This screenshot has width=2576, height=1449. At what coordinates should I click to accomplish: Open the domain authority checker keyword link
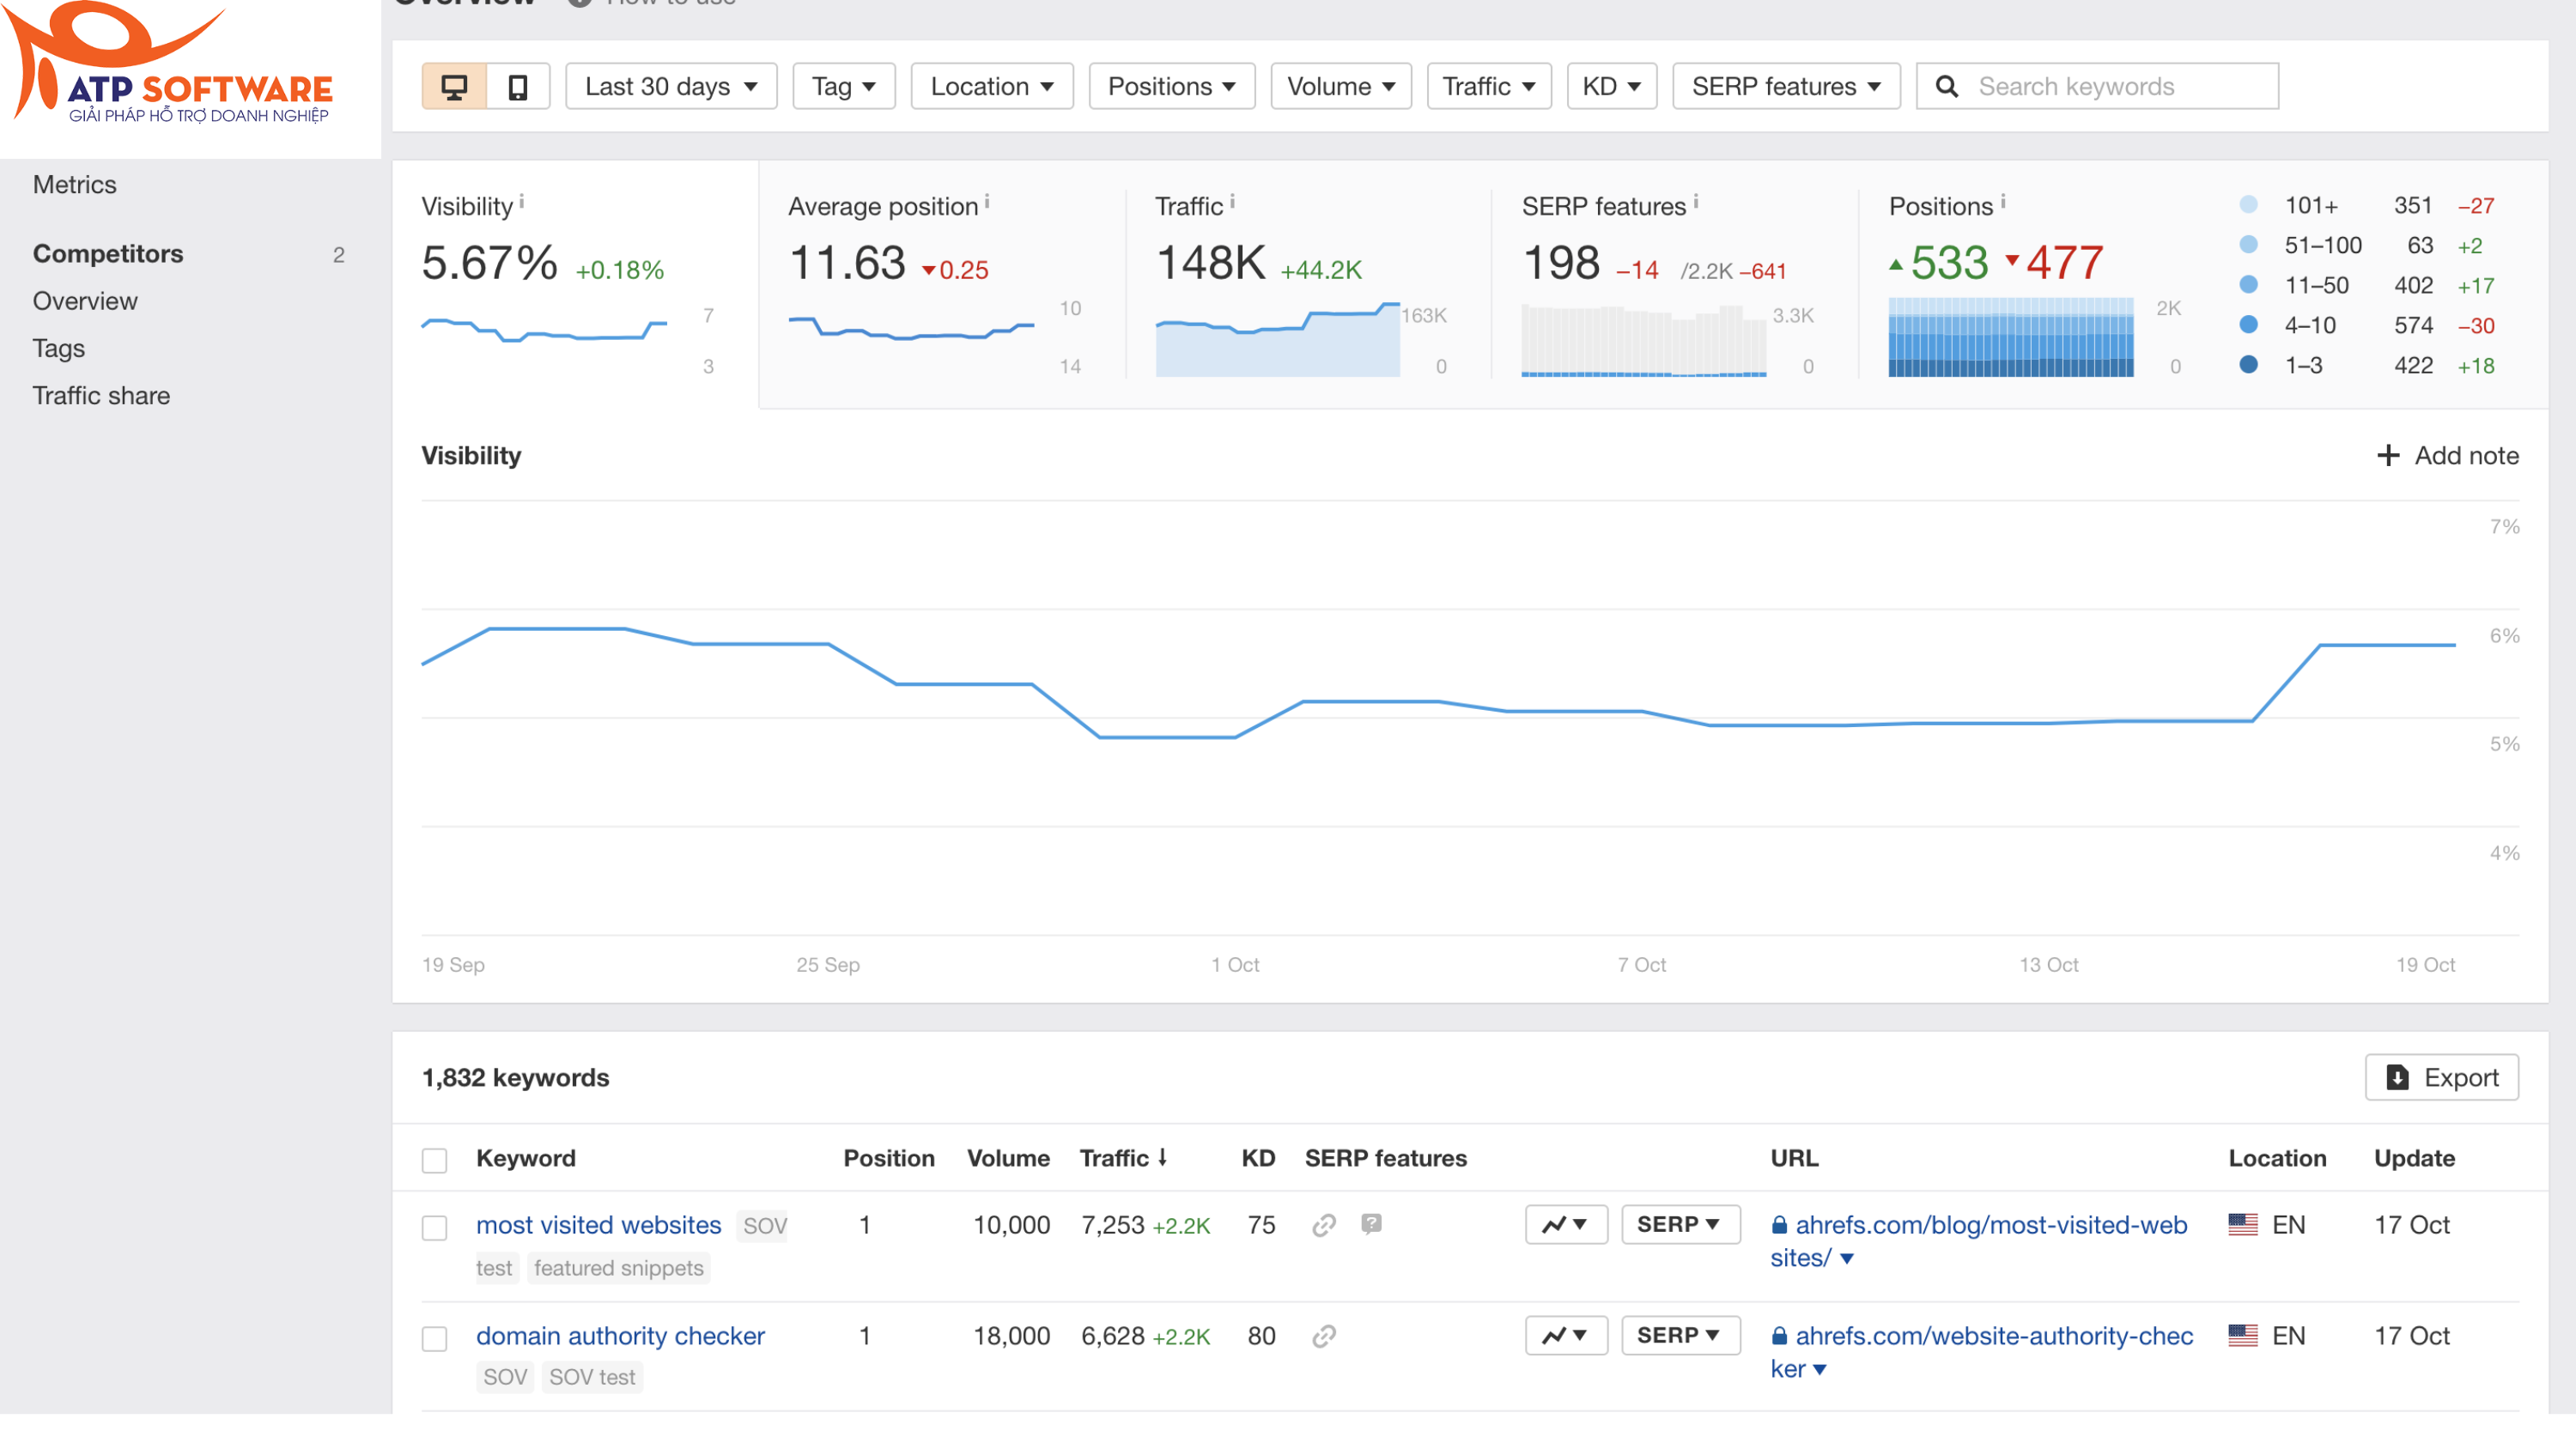[620, 1334]
